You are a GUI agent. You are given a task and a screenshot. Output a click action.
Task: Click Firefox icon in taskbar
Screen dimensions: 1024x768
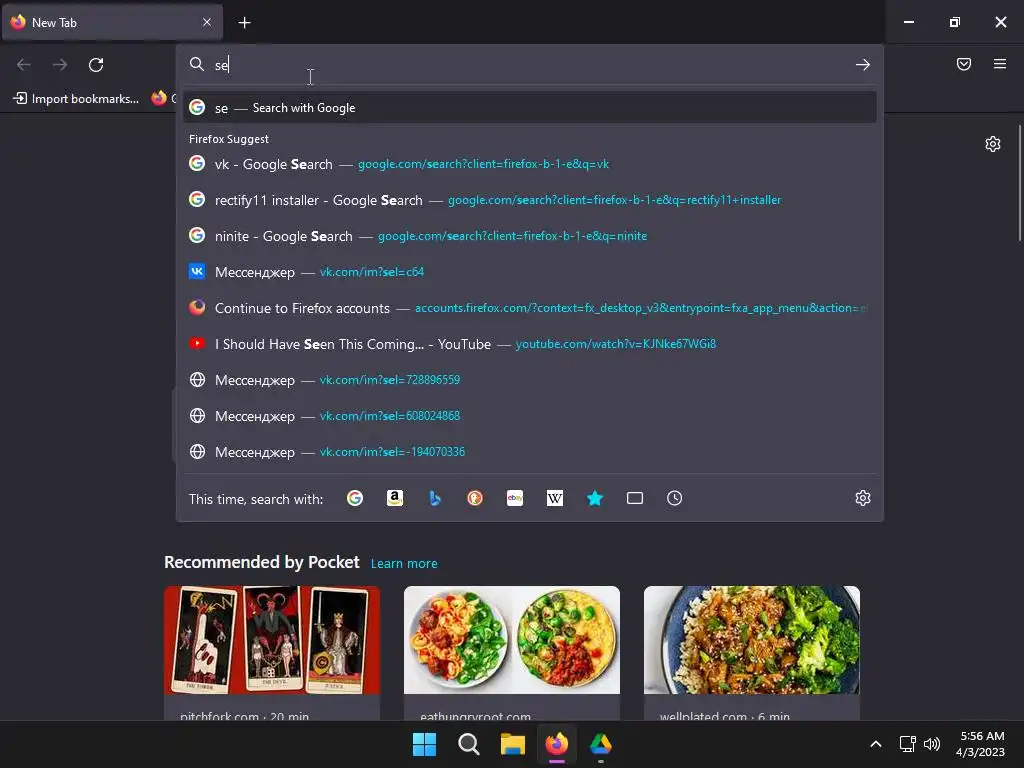556,744
